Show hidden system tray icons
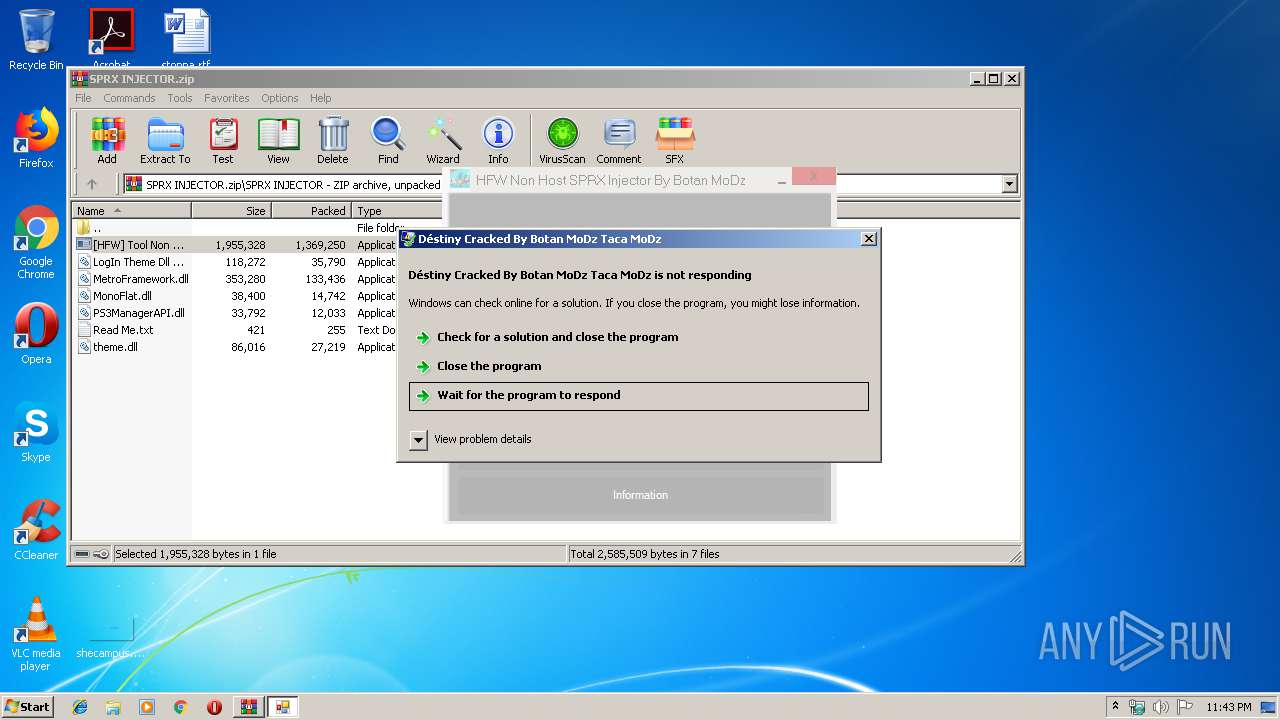Image resolution: width=1280 pixels, height=720 pixels. click(1116, 707)
